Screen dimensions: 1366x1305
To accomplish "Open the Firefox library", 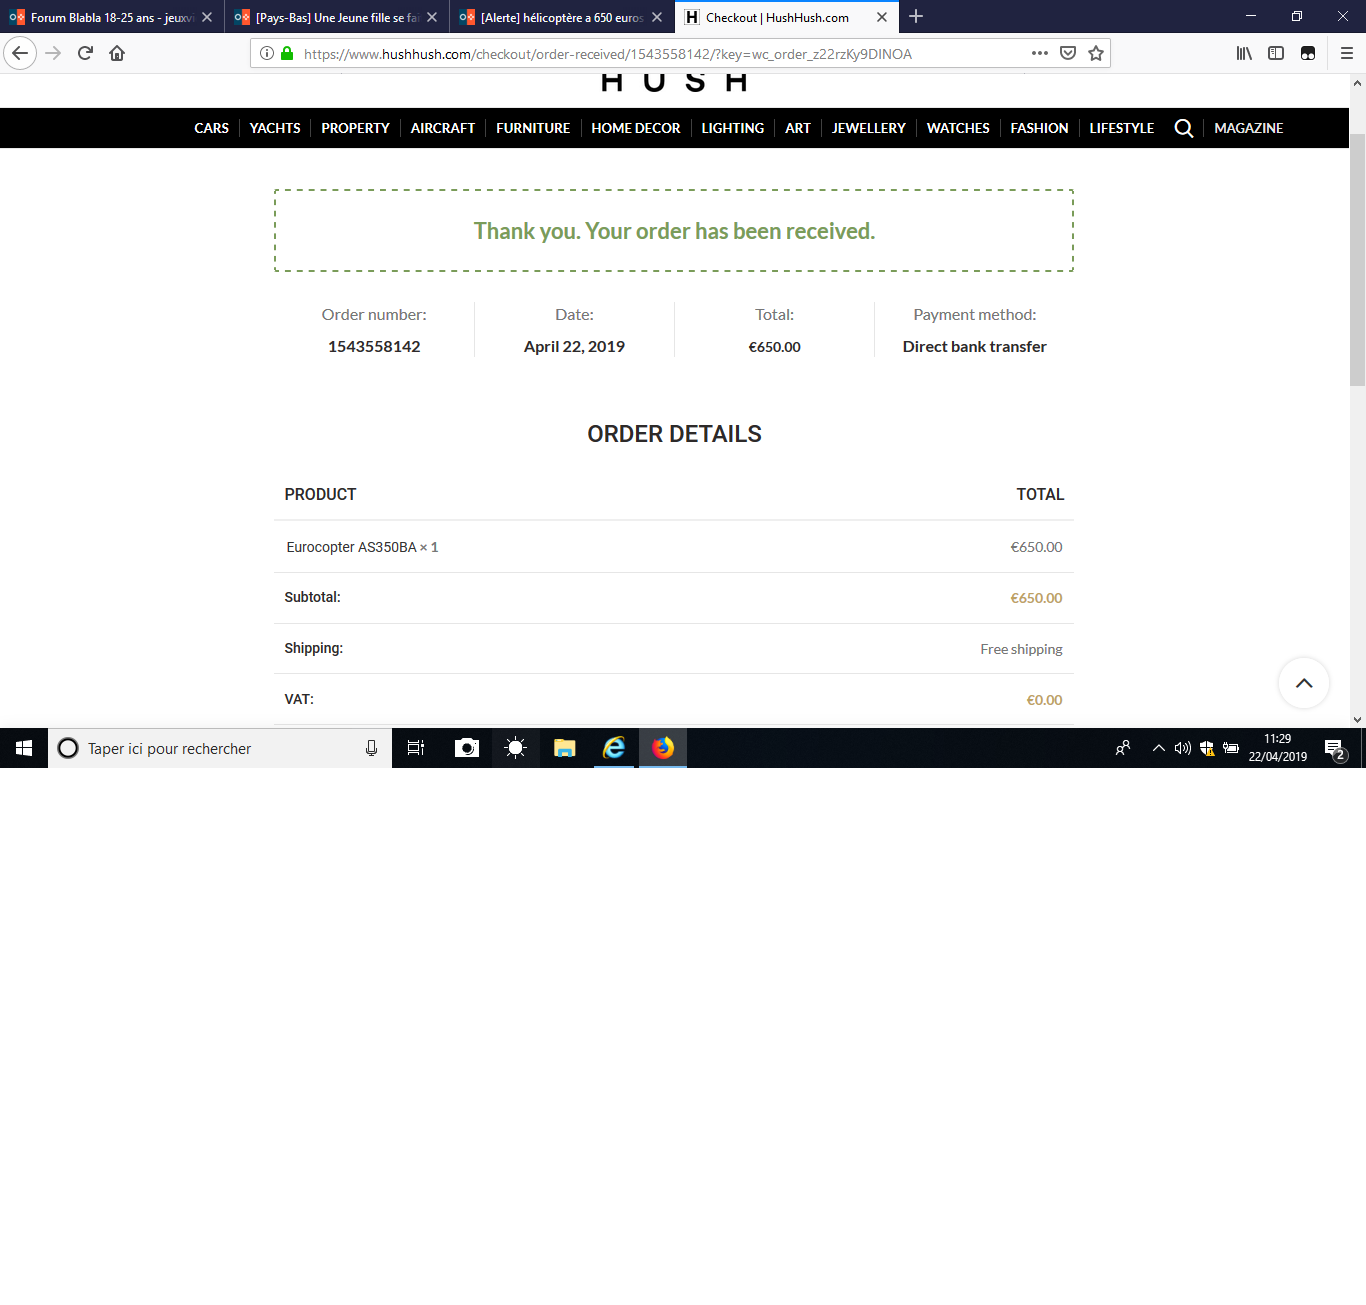I will click(1244, 53).
